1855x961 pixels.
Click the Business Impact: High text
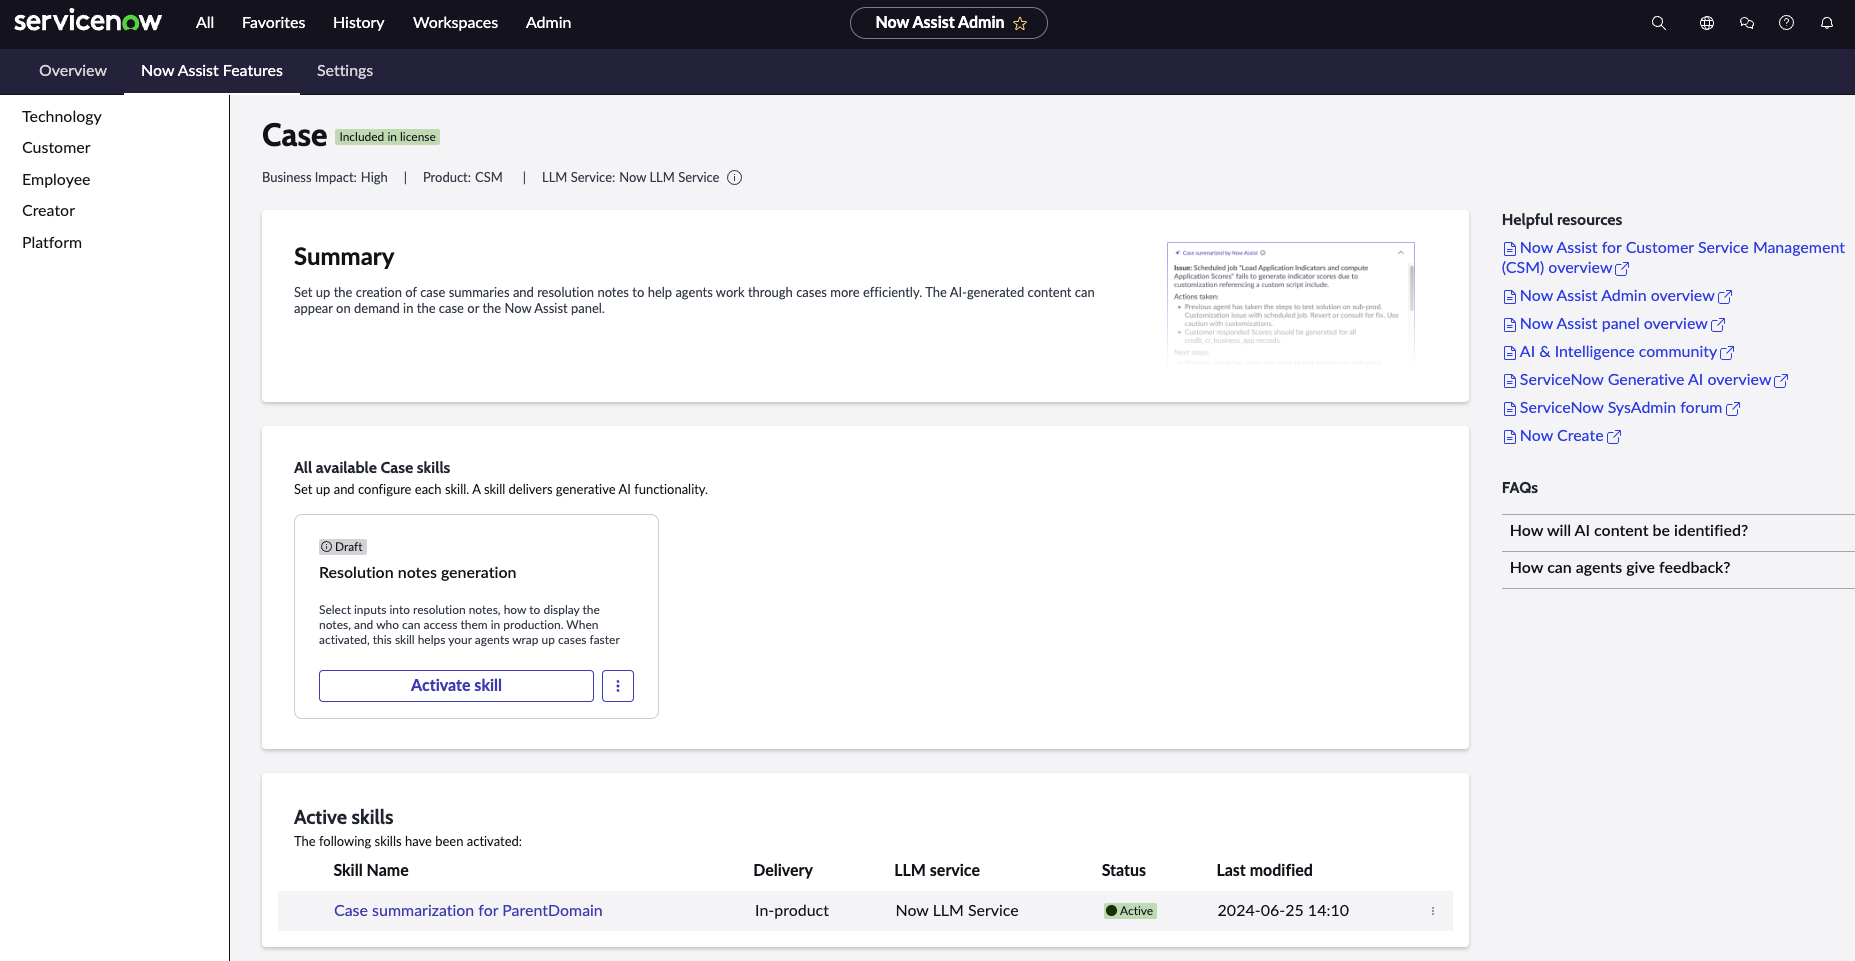325,178
